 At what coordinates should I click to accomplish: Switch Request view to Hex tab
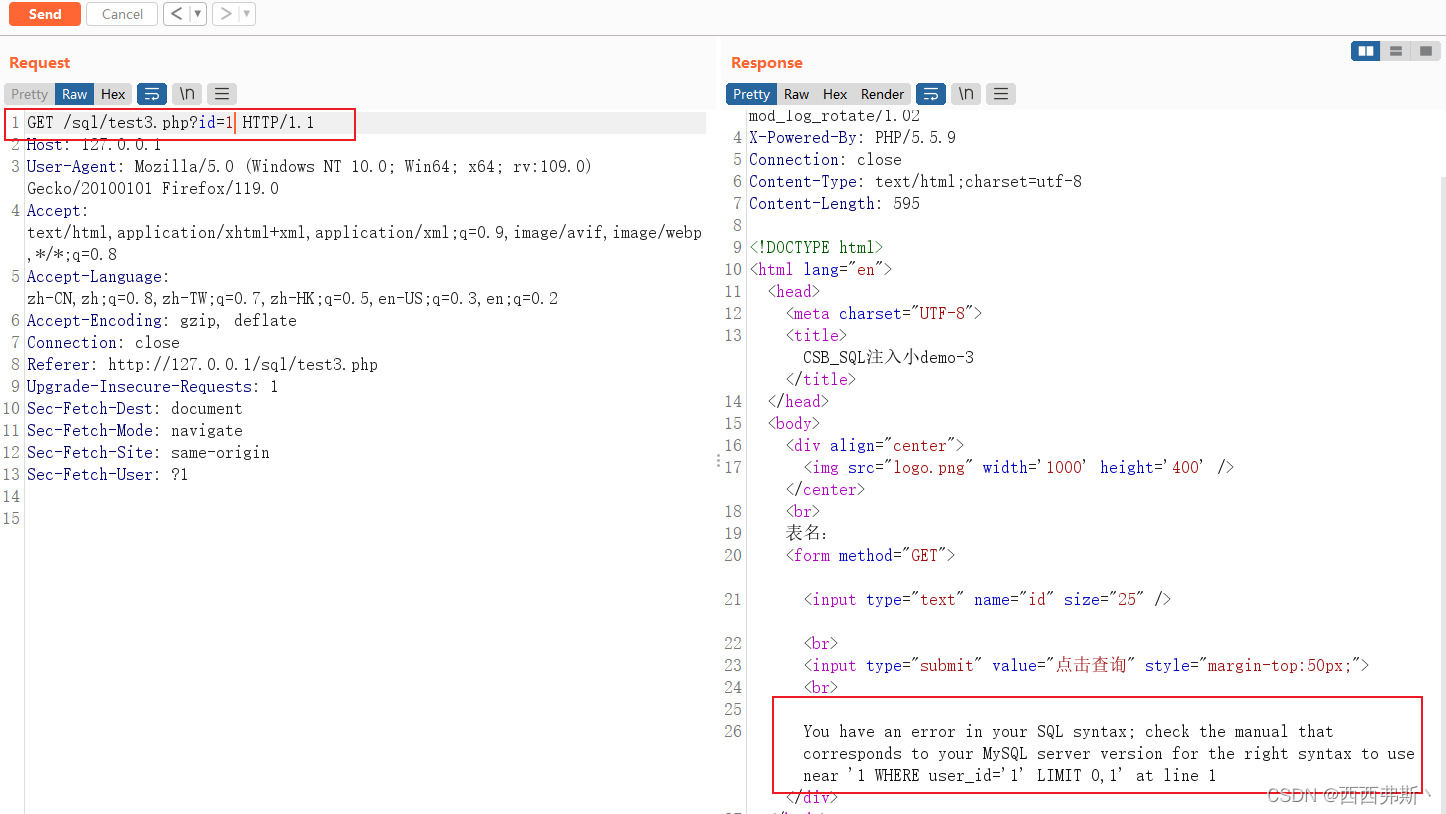113,94
